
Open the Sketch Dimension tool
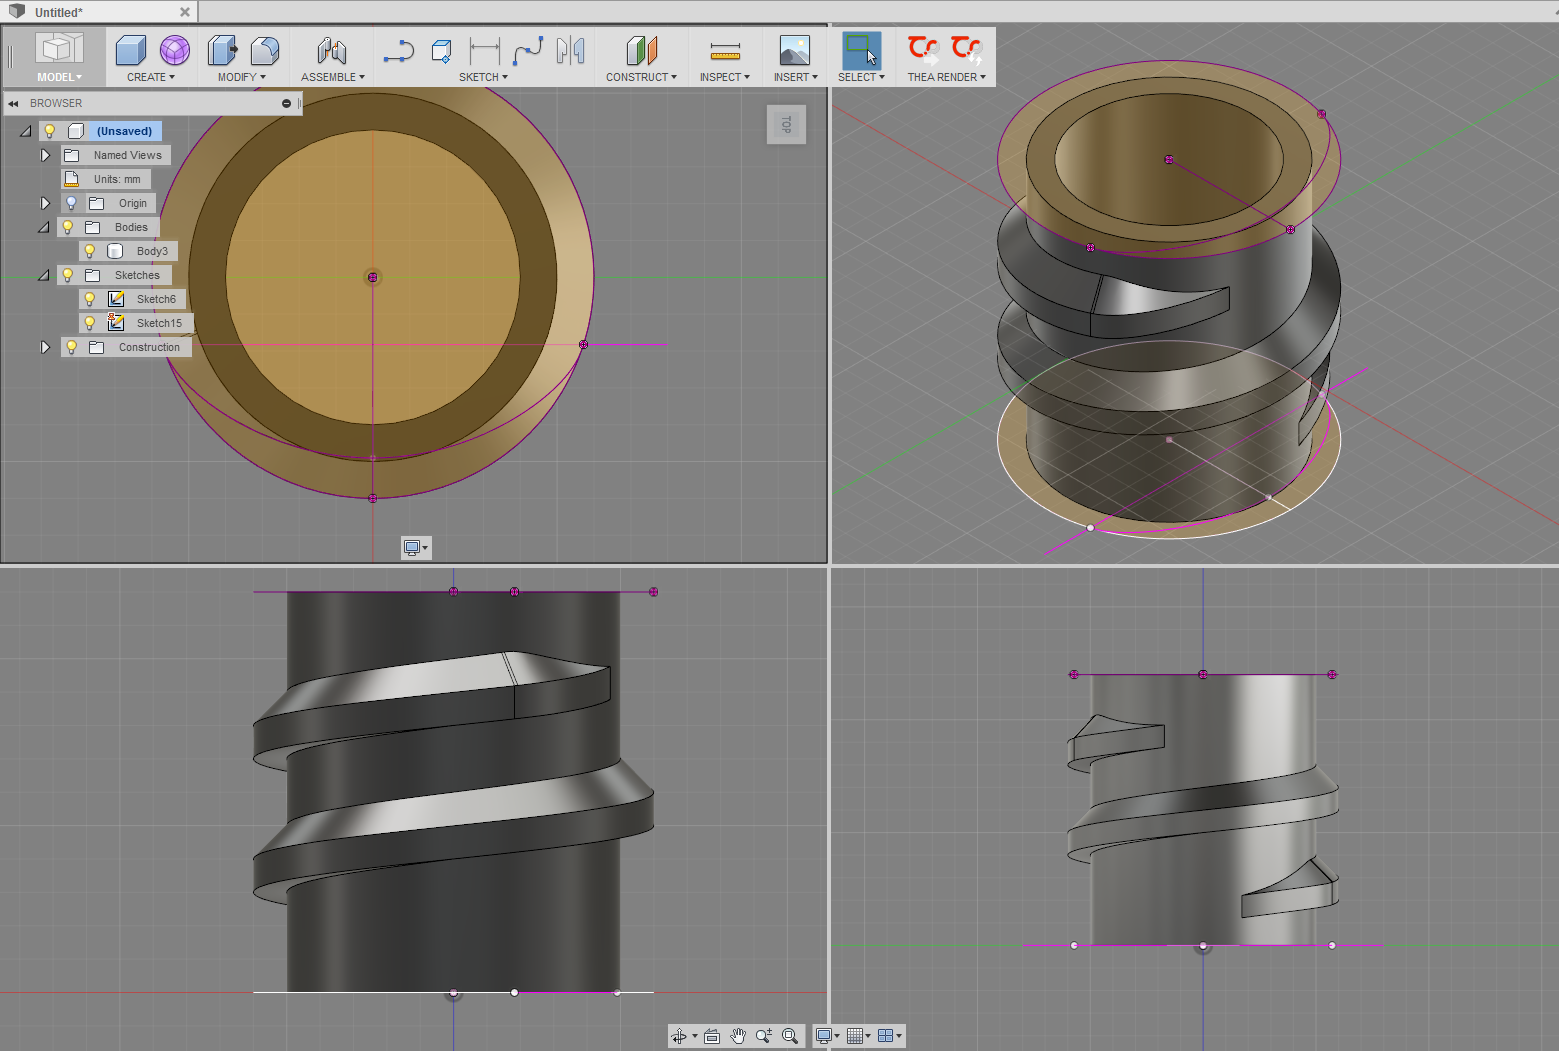483,47
